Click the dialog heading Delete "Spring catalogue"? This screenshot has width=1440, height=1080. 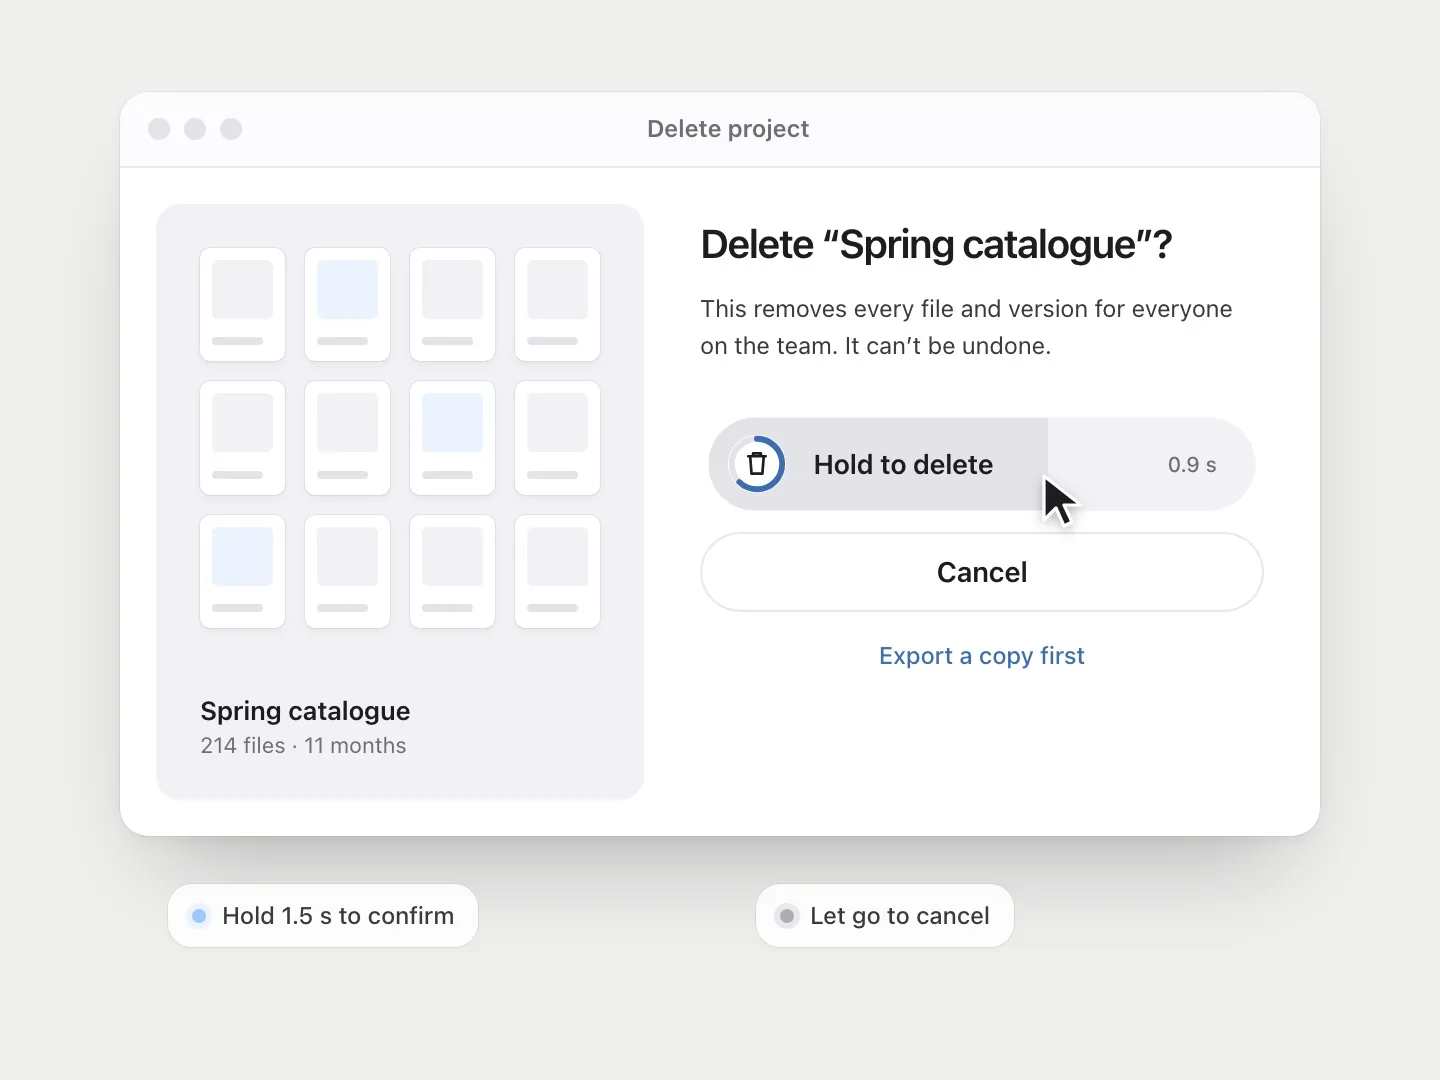coord(936,245)
